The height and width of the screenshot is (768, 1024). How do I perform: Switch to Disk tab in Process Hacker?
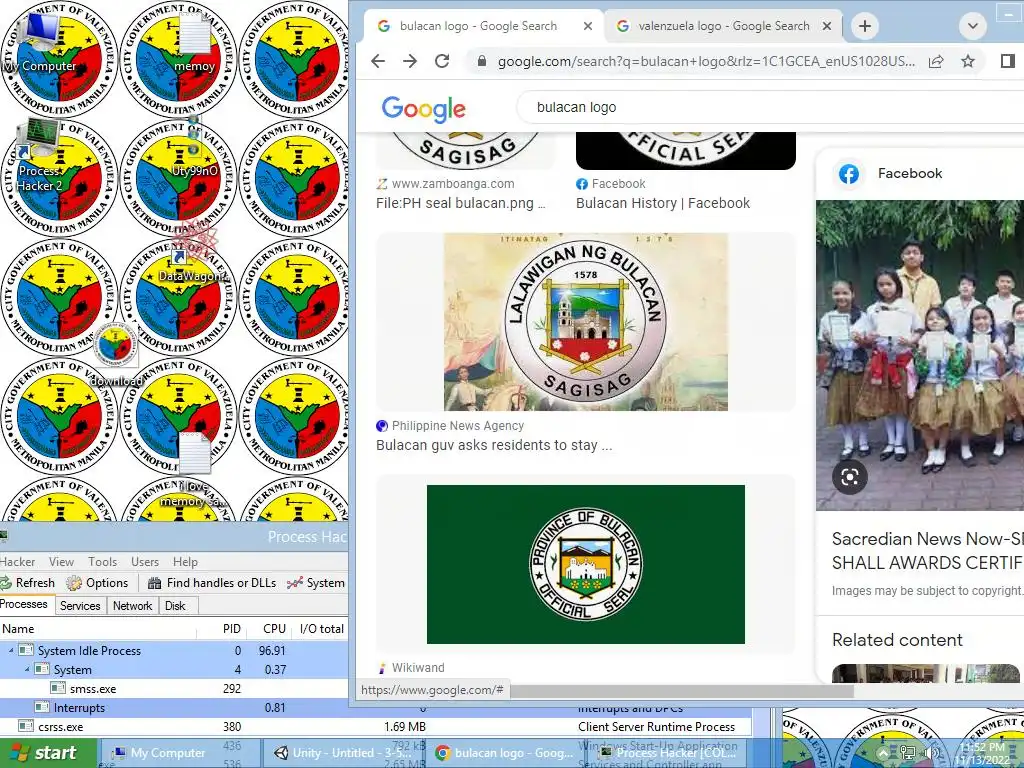pos(175,606)
